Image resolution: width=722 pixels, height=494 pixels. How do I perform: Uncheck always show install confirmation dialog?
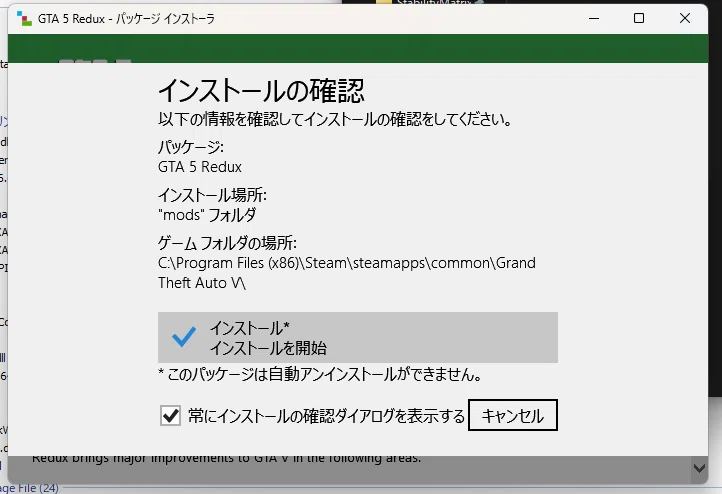[x=170, y=416]
